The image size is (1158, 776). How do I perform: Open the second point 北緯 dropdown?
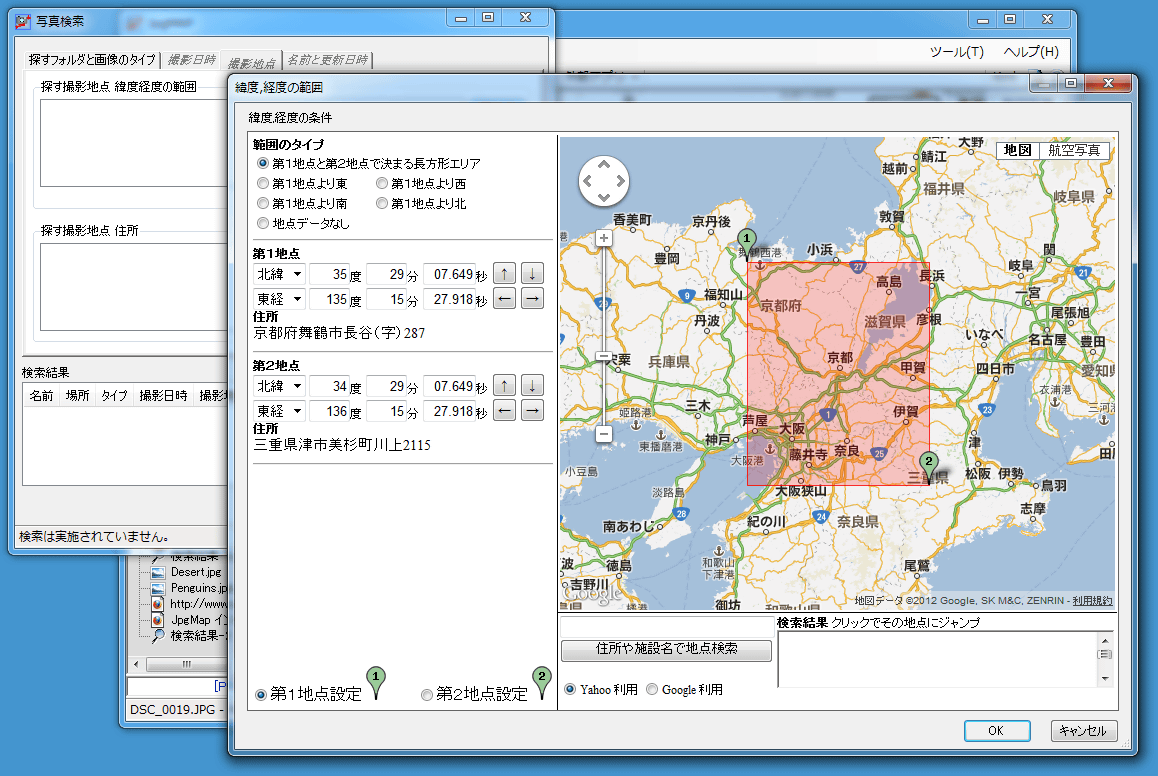pyautogui.click(x=278, y=385)
